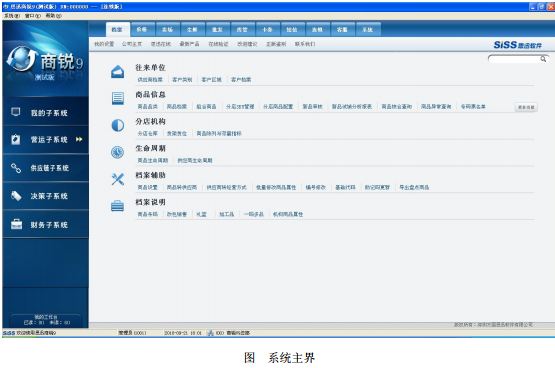Click the 生命周期 section heading
Image resolution: width=555 pixels, height=368 pixels.
coord(150,148)
